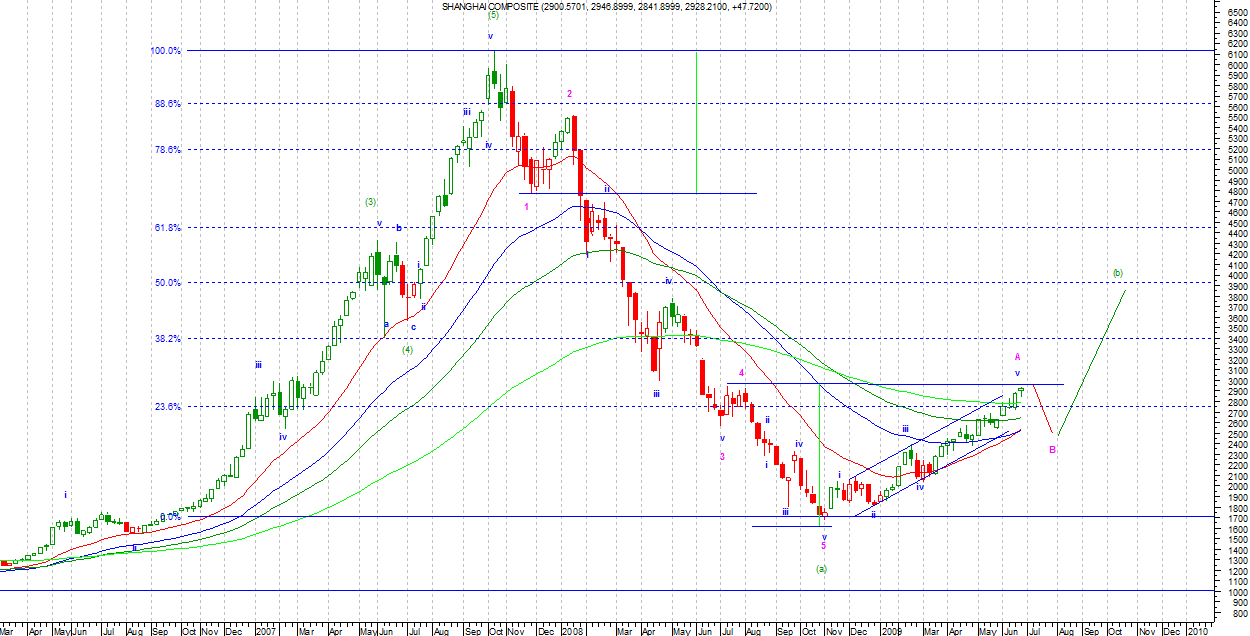The width and height of the screenshot is (1250, 636).
Task: Click the 6500 price axis label
Action: [x=1230, y=12]
